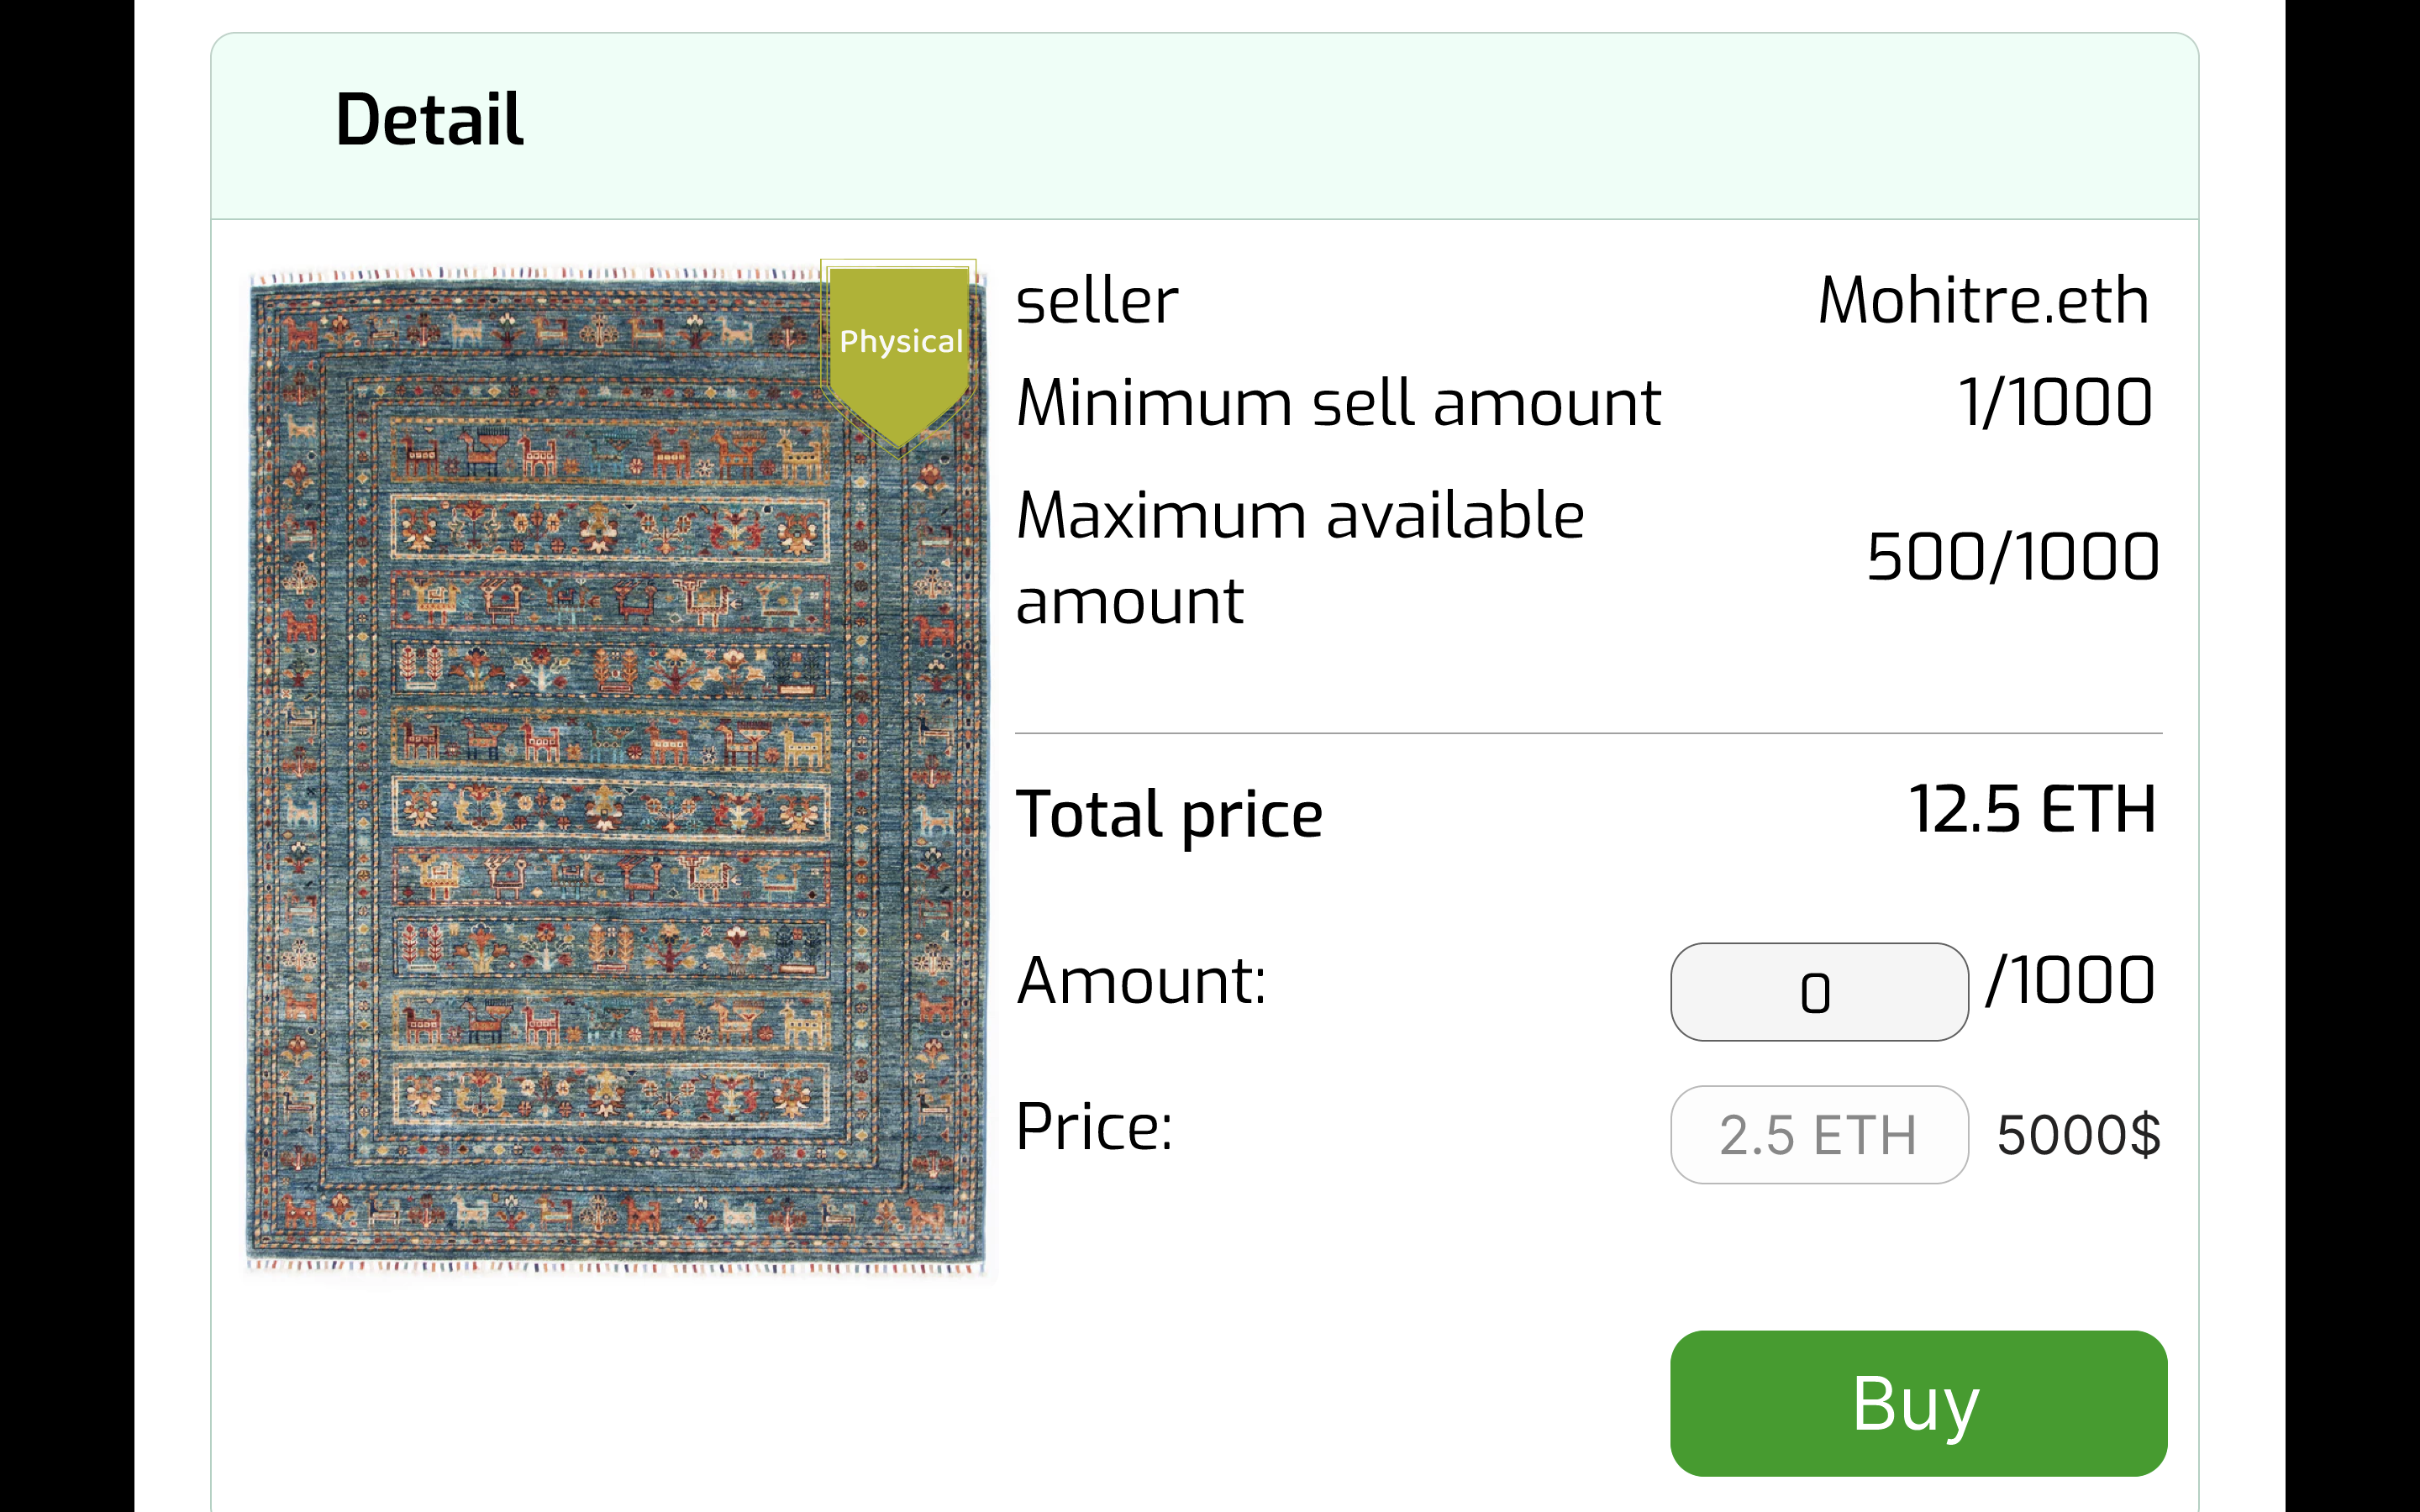
Task: Click the 500/1000 available value
Action: pyautogui.click(x=2013, y=557)
